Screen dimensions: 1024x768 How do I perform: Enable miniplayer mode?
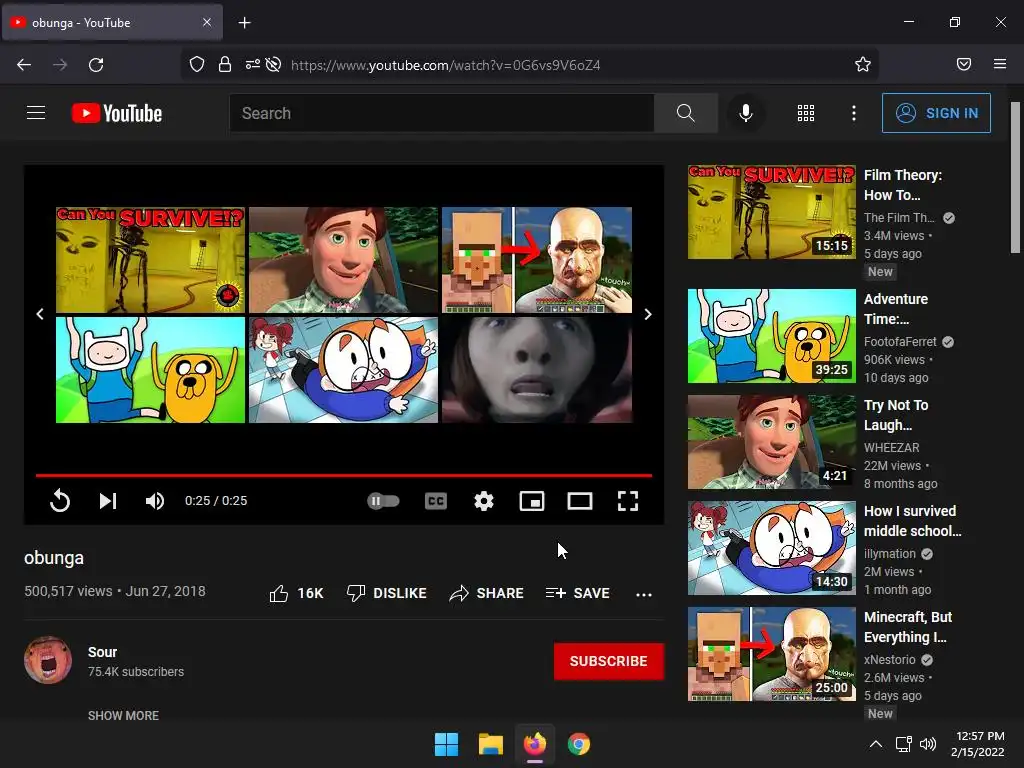(x=532, y=501)
